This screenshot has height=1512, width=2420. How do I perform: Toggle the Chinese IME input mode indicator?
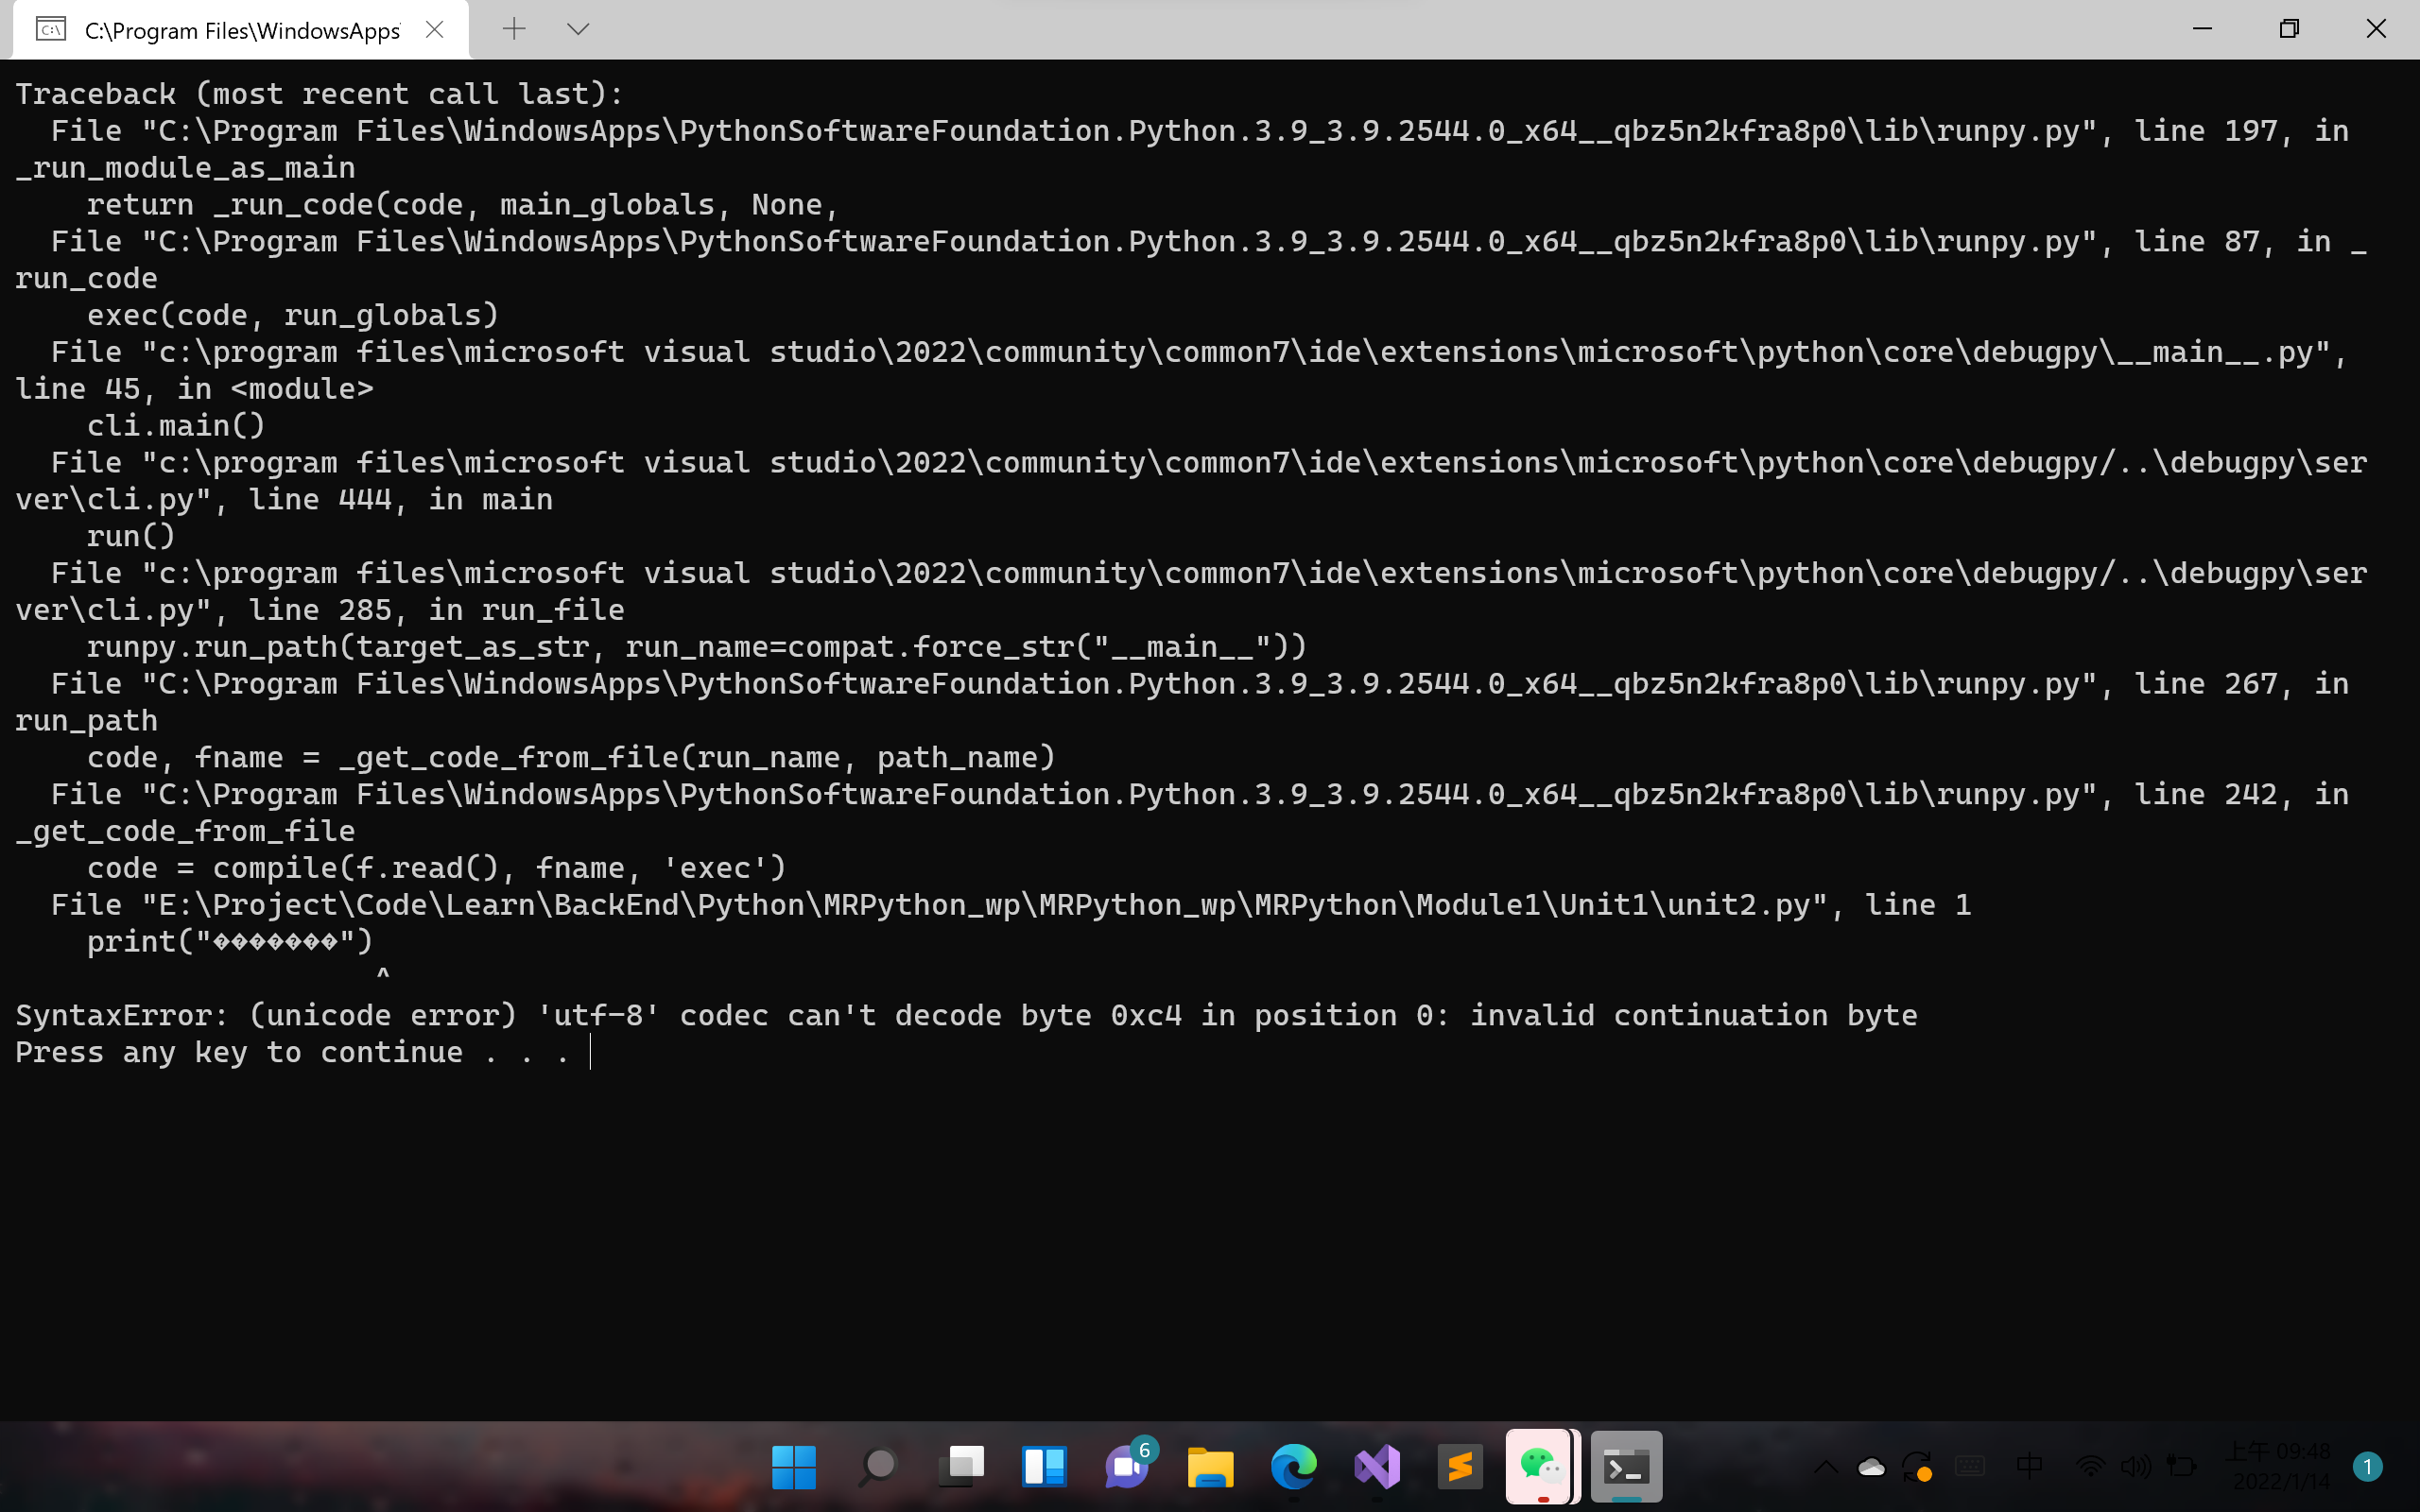[x=2029, y=1467]
